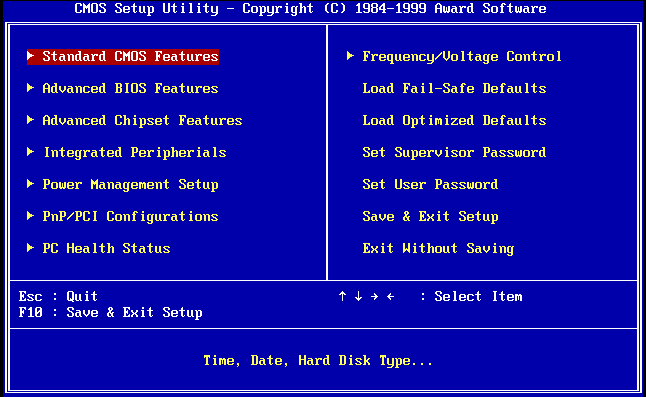Click the down arrow key hint
This screenshot has height=397, width=646.
coord(358,296)
